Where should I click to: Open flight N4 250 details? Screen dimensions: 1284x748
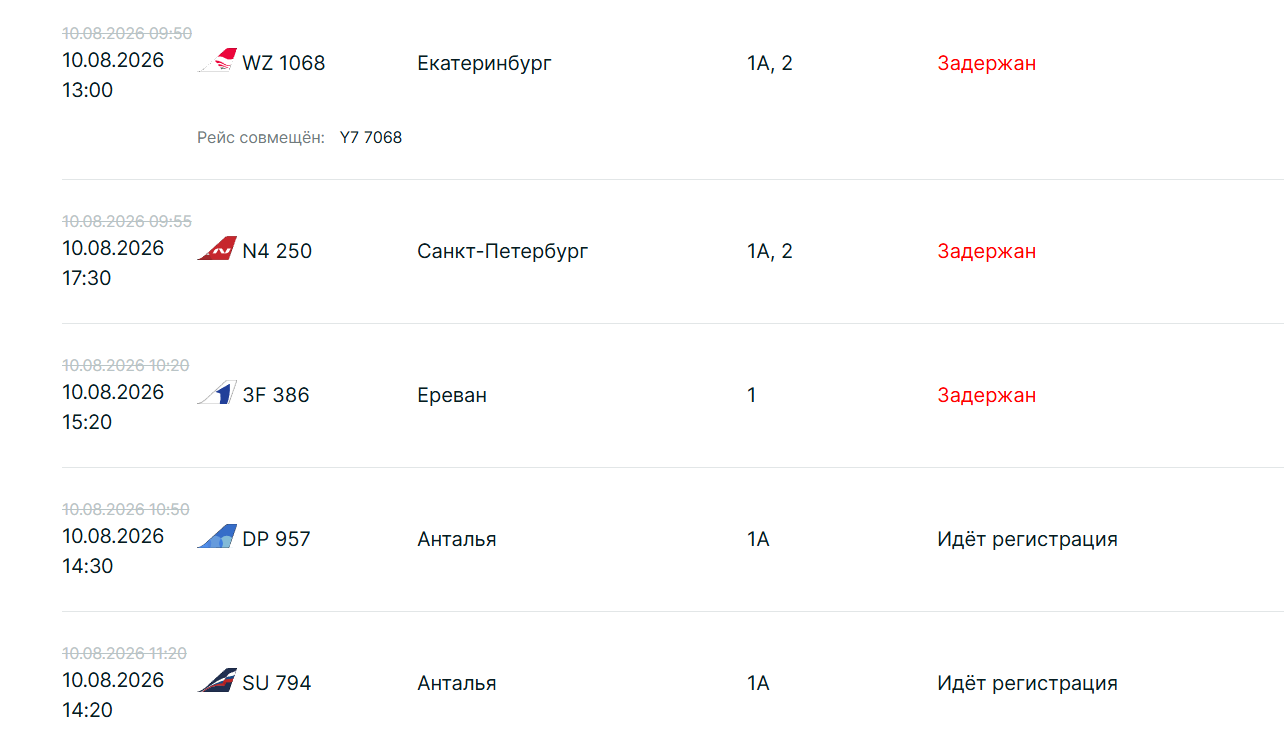tap(277, 251)
